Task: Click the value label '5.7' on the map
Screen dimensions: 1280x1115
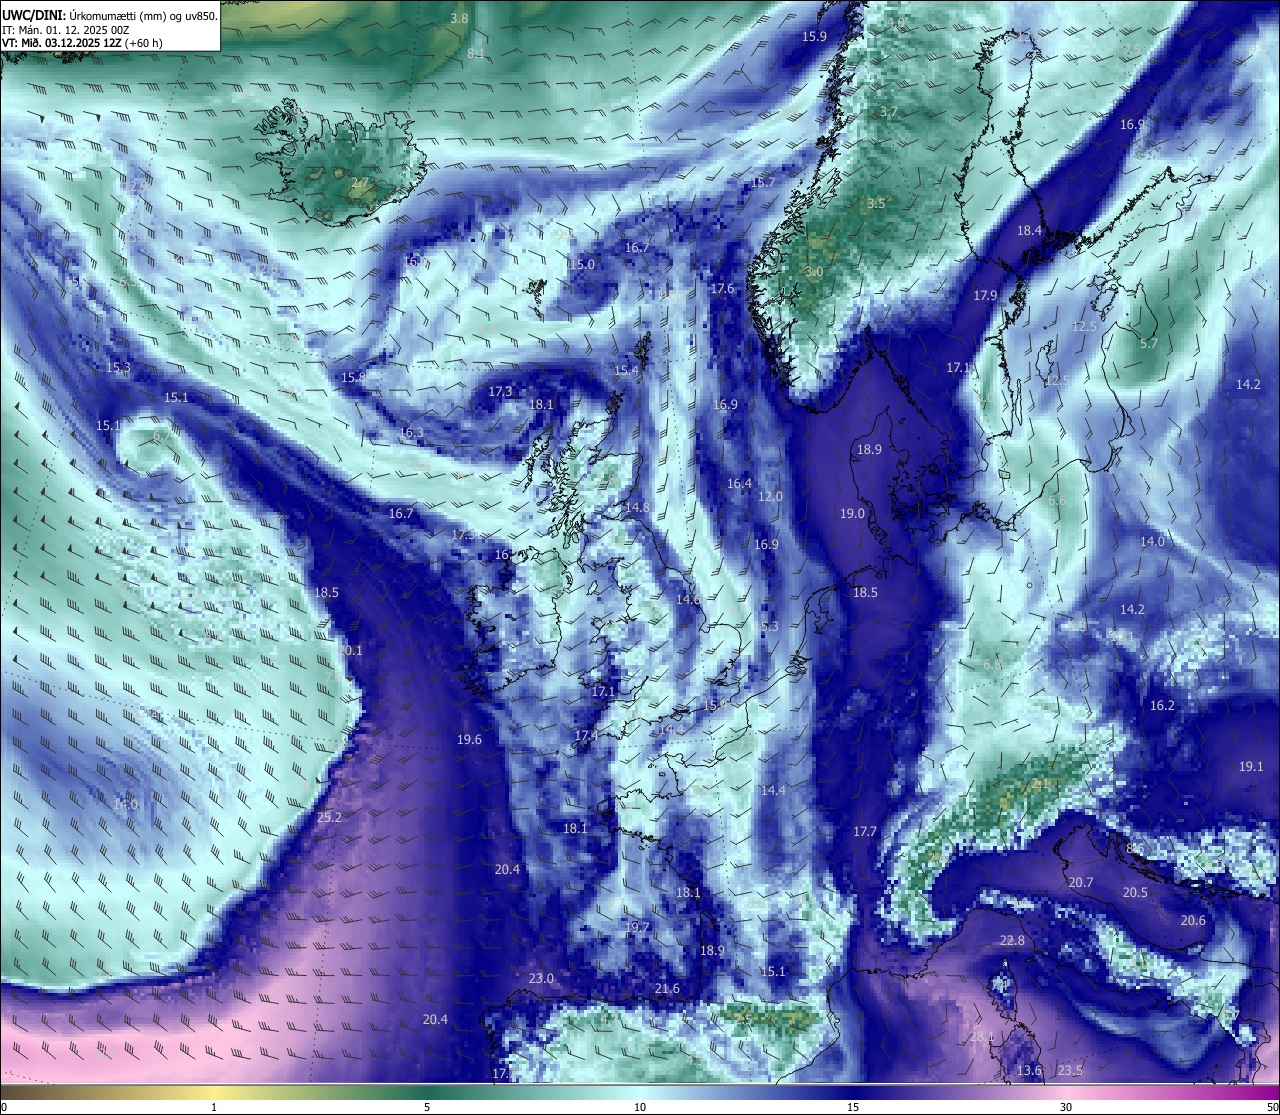Action: 1149,344
